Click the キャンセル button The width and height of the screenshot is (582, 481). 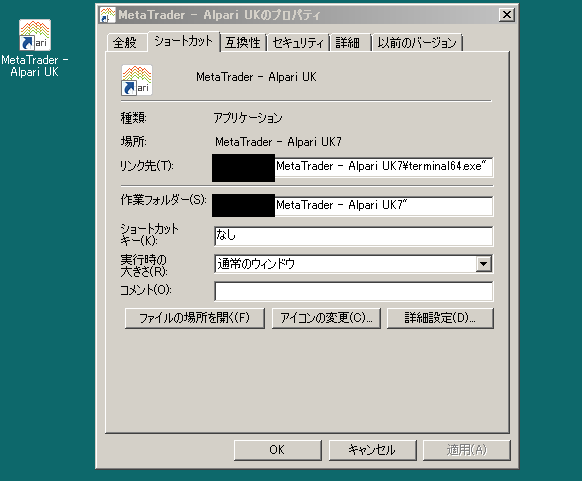(x=372, y=450)
